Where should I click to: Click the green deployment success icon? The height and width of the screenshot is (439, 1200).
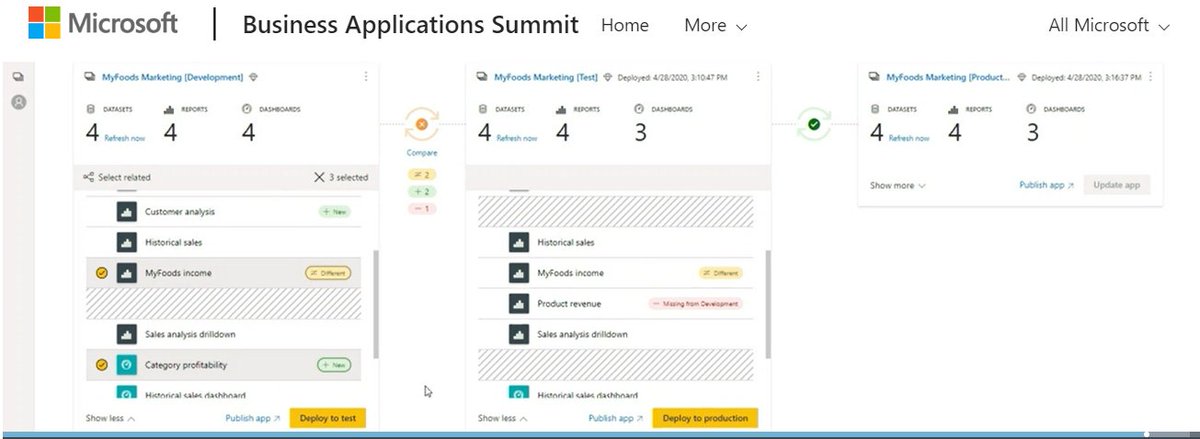coord(813,125)
